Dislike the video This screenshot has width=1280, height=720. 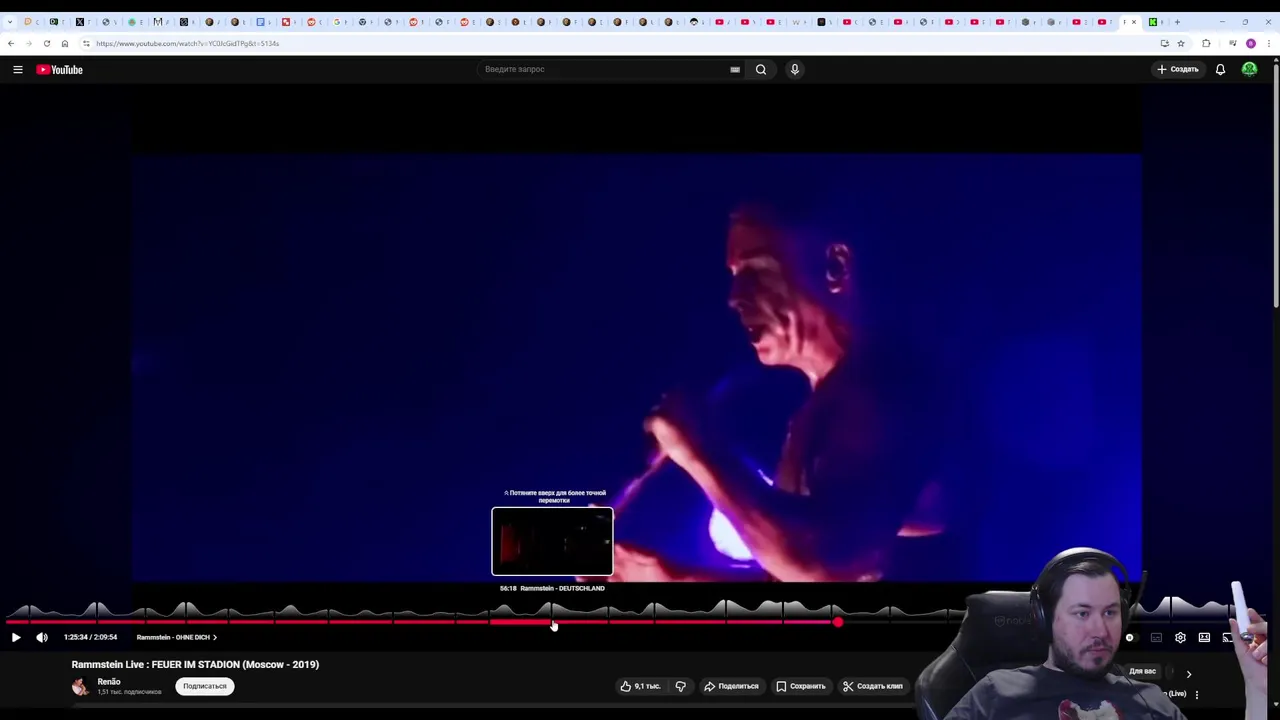click(681, 686)
